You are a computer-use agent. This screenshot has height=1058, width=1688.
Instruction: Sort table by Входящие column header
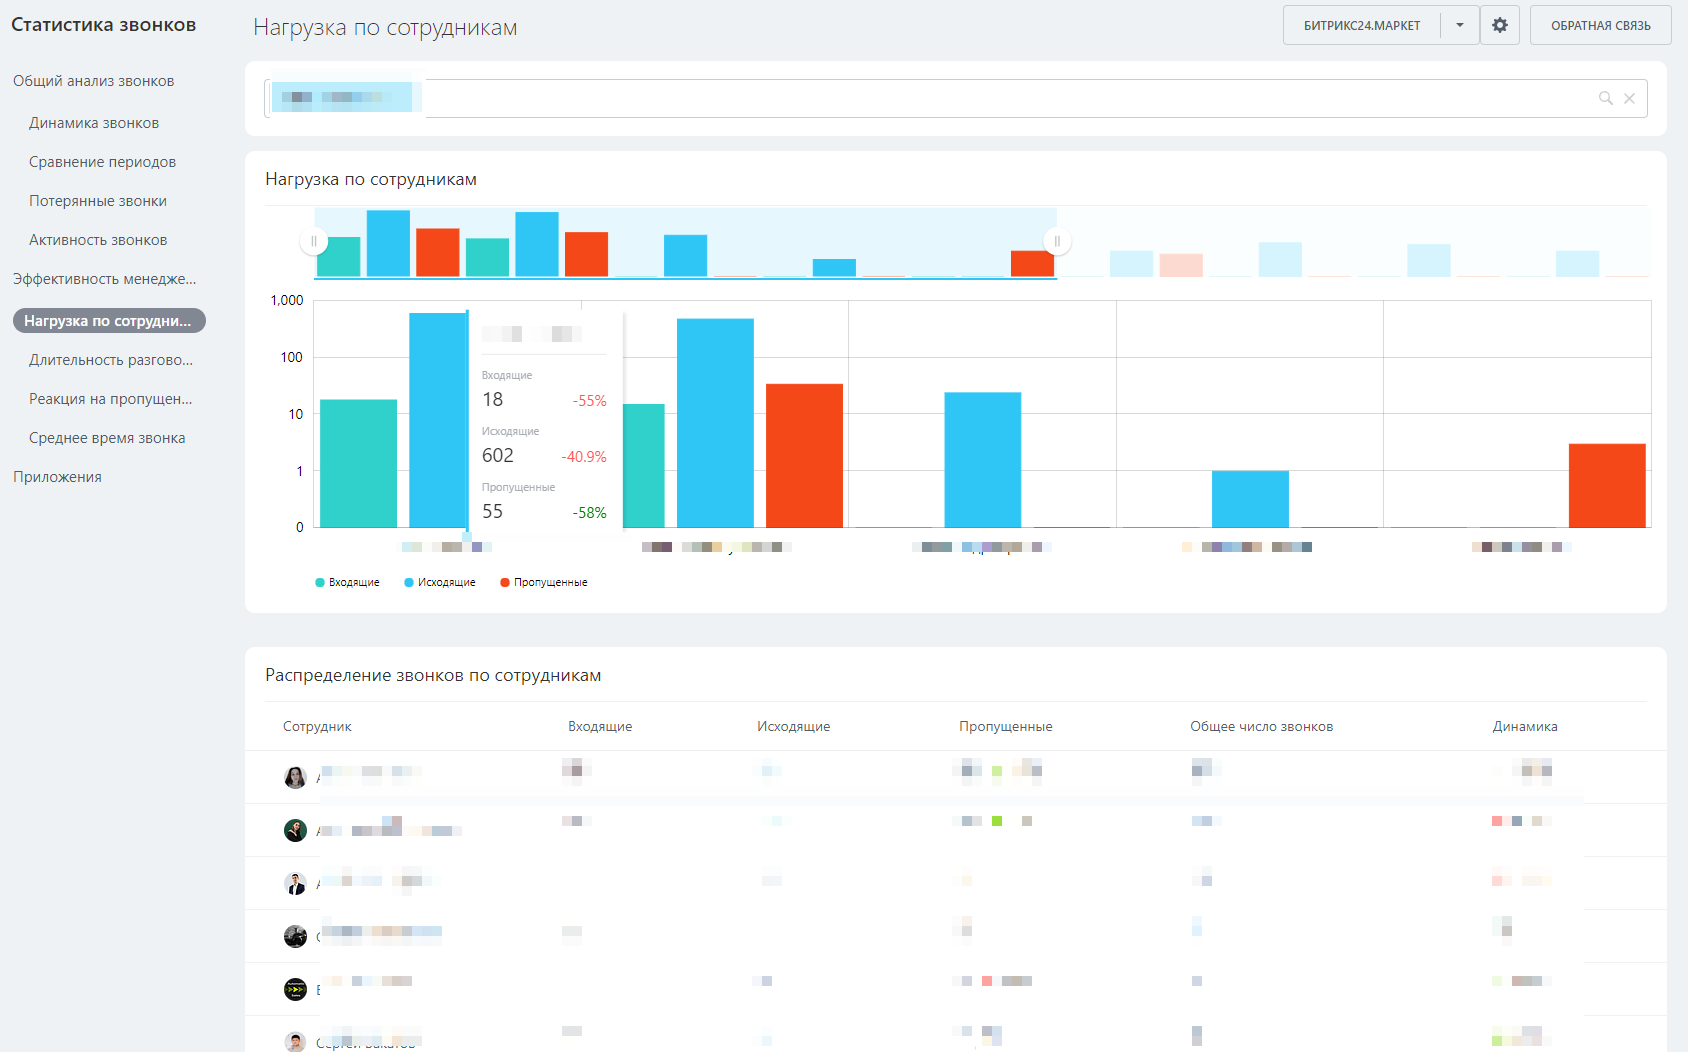click(x=600, y=726)
